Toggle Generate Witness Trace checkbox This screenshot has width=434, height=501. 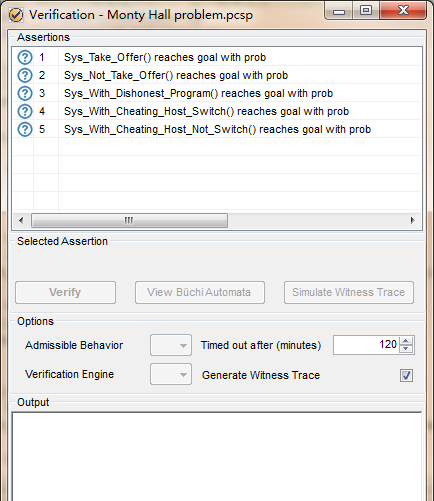point(406,375)
